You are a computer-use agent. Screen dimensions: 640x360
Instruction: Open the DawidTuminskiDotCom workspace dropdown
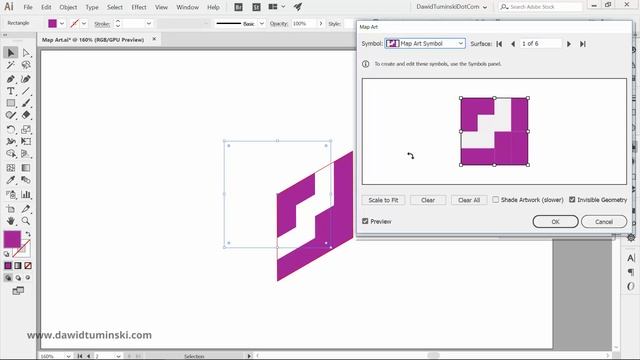coord(451,7)
